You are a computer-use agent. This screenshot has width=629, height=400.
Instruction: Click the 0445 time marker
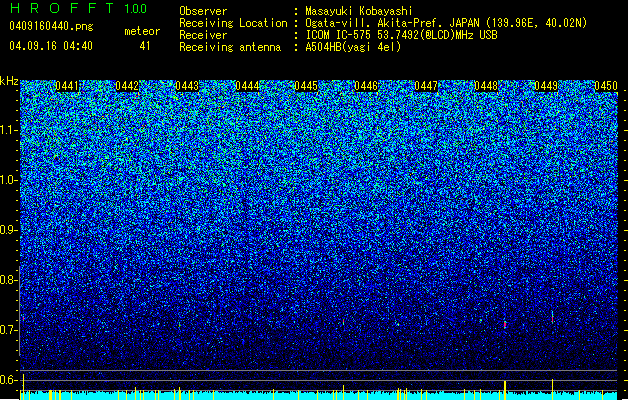tap(306, 86)
